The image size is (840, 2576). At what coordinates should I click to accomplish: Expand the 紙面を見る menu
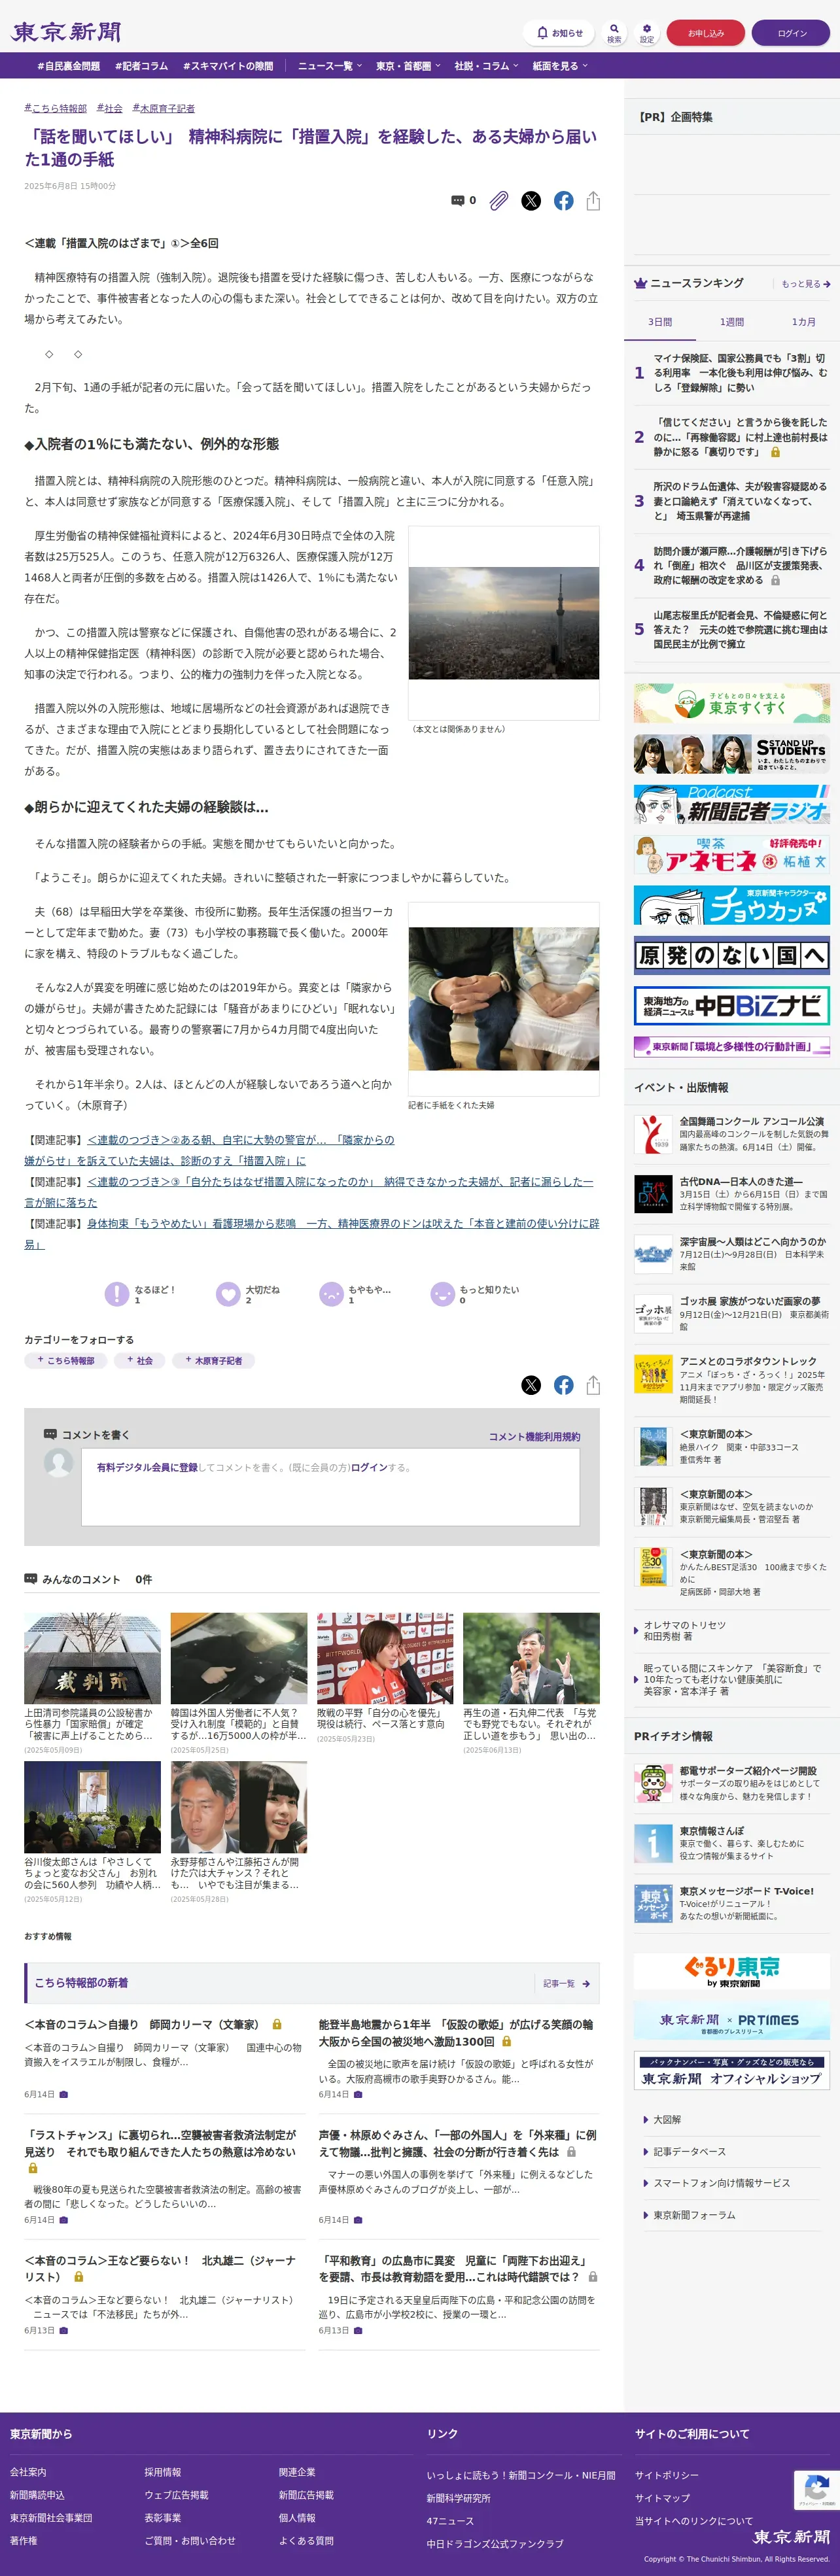560,66
